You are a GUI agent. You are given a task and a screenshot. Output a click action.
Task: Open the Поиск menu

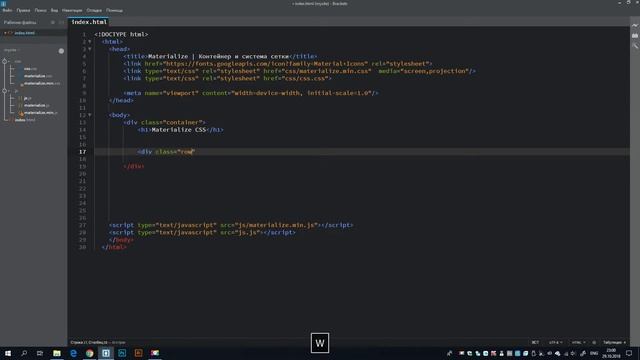click(x=40, y=10)
